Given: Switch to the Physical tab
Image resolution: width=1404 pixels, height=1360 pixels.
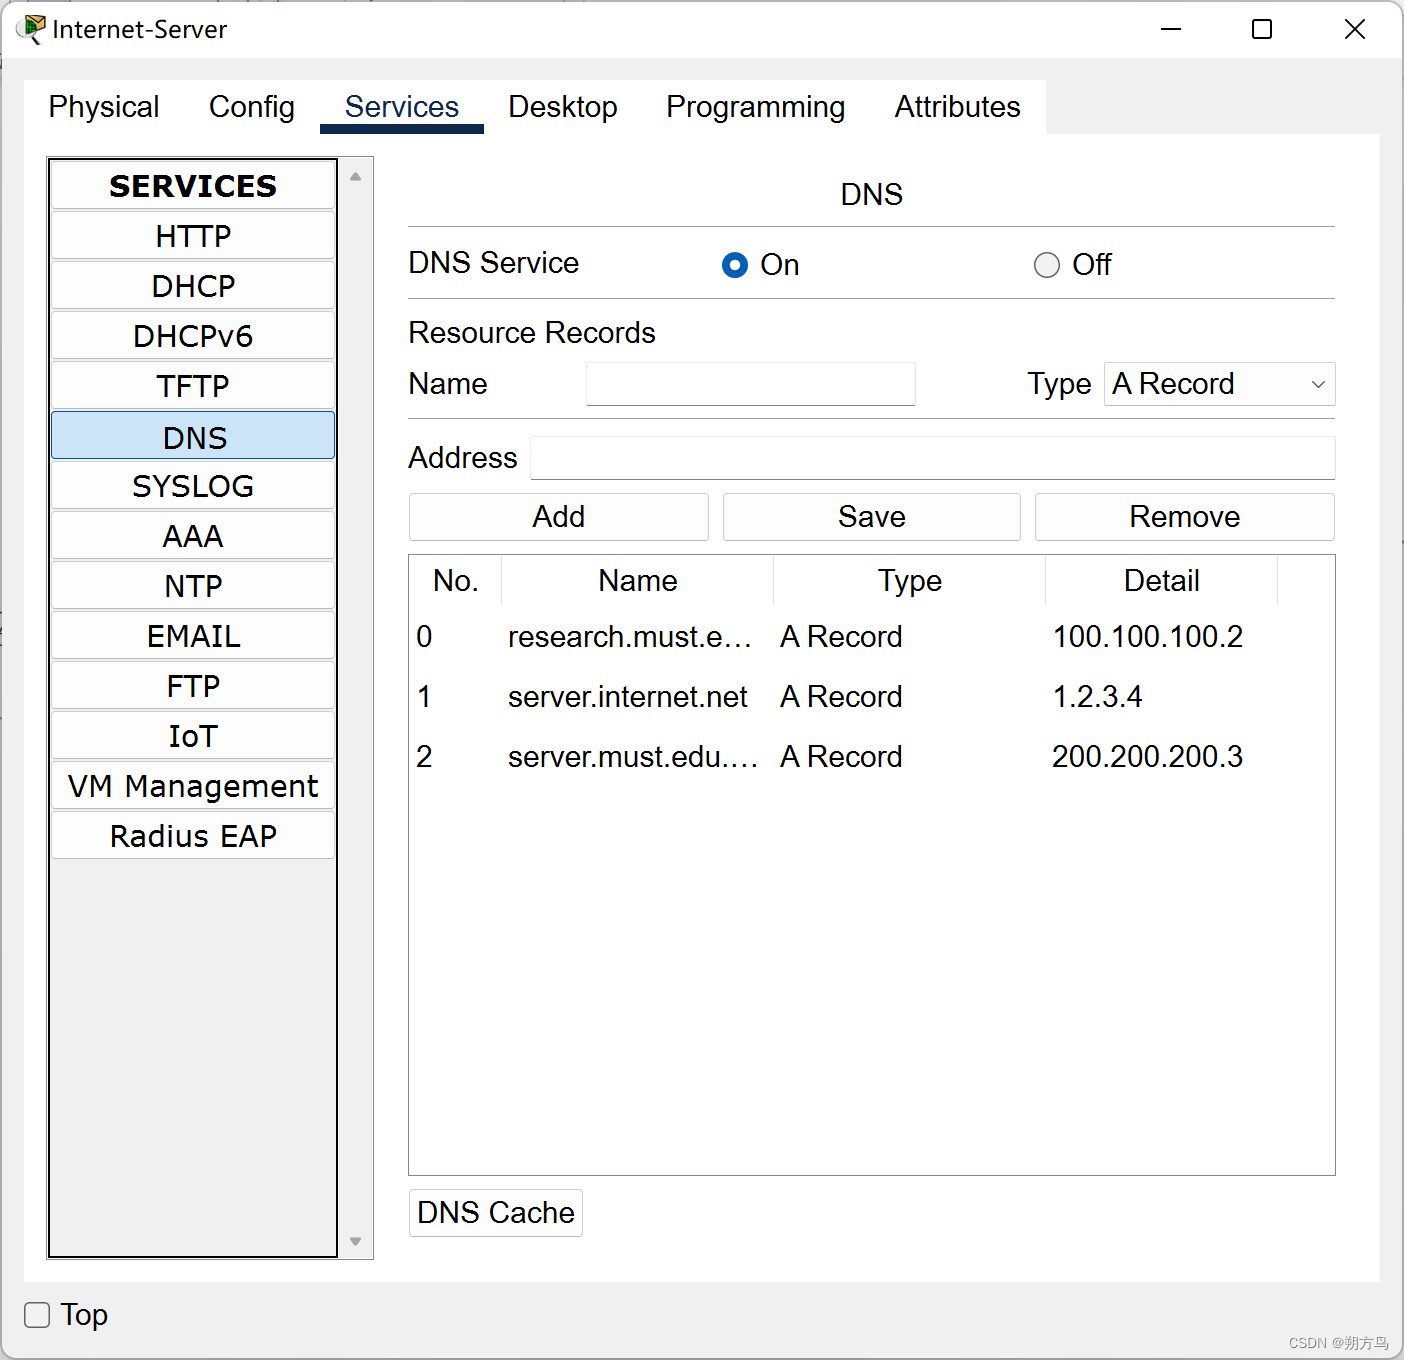Looking at the screenshot, I should [104, 107].
